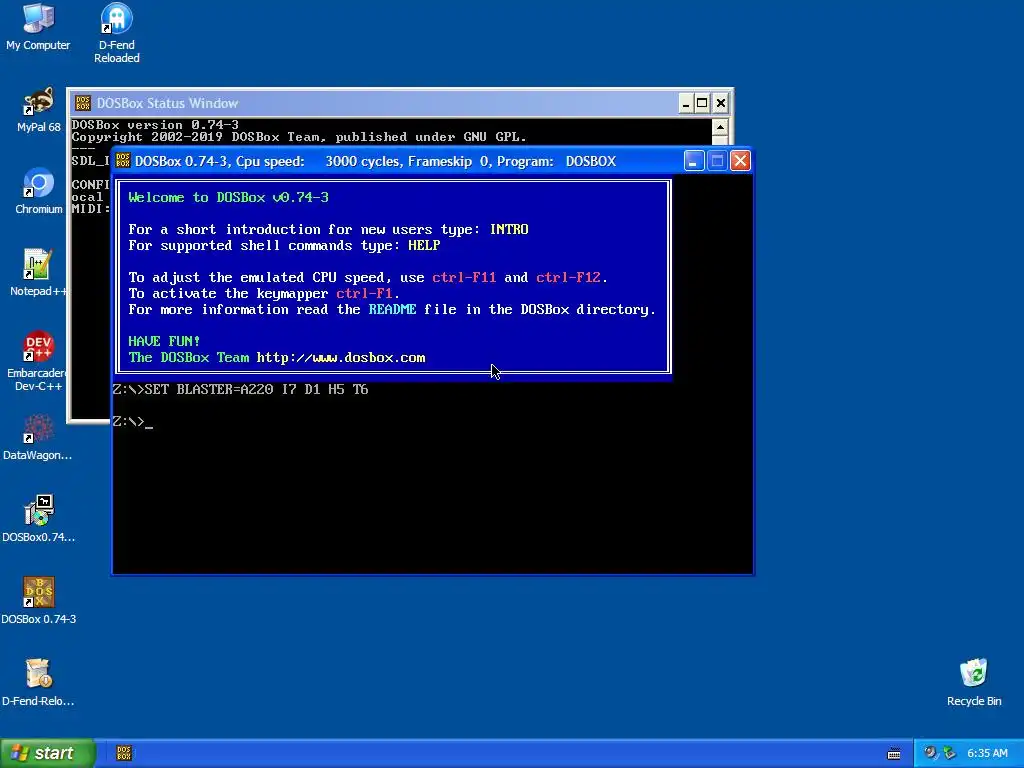Open the Start menu
1024x768 pixels.
(48, 753)
